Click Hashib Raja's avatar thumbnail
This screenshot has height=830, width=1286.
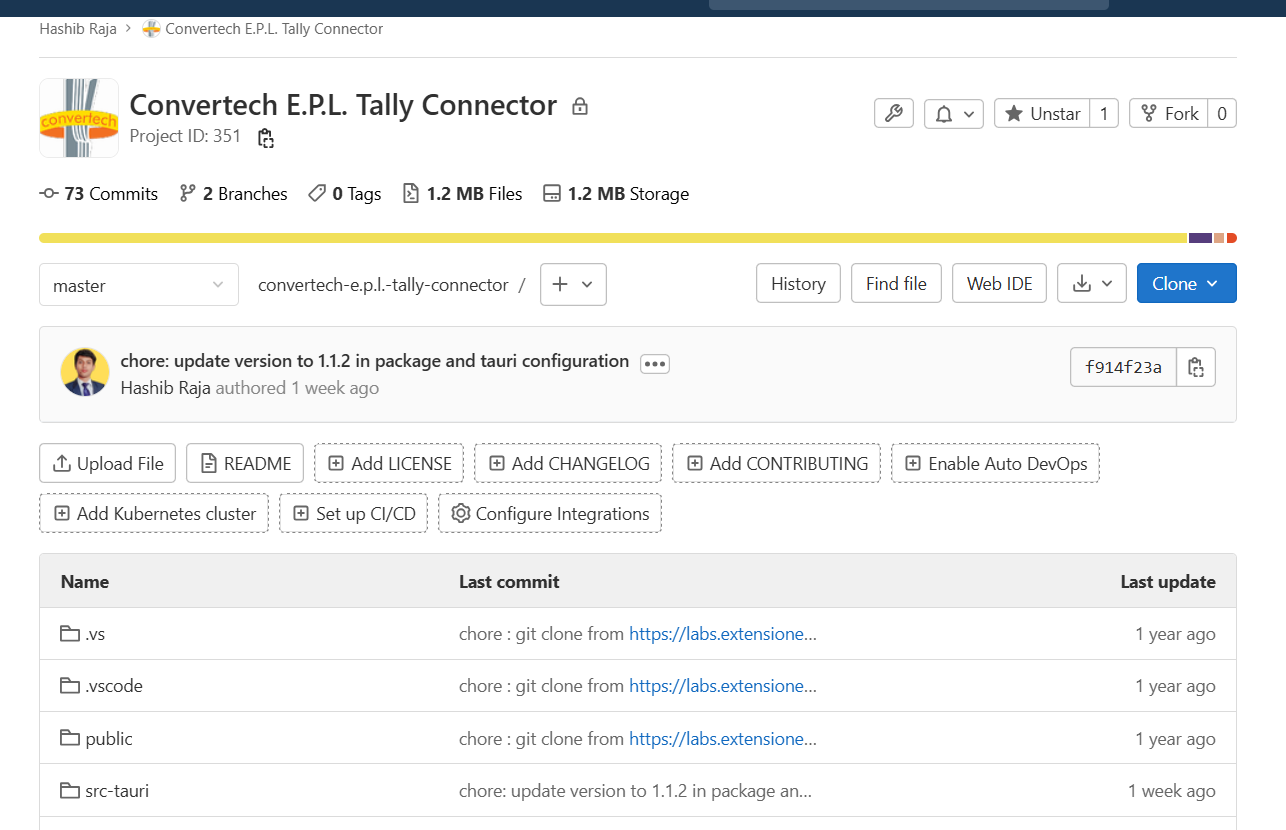coord(85,373)
